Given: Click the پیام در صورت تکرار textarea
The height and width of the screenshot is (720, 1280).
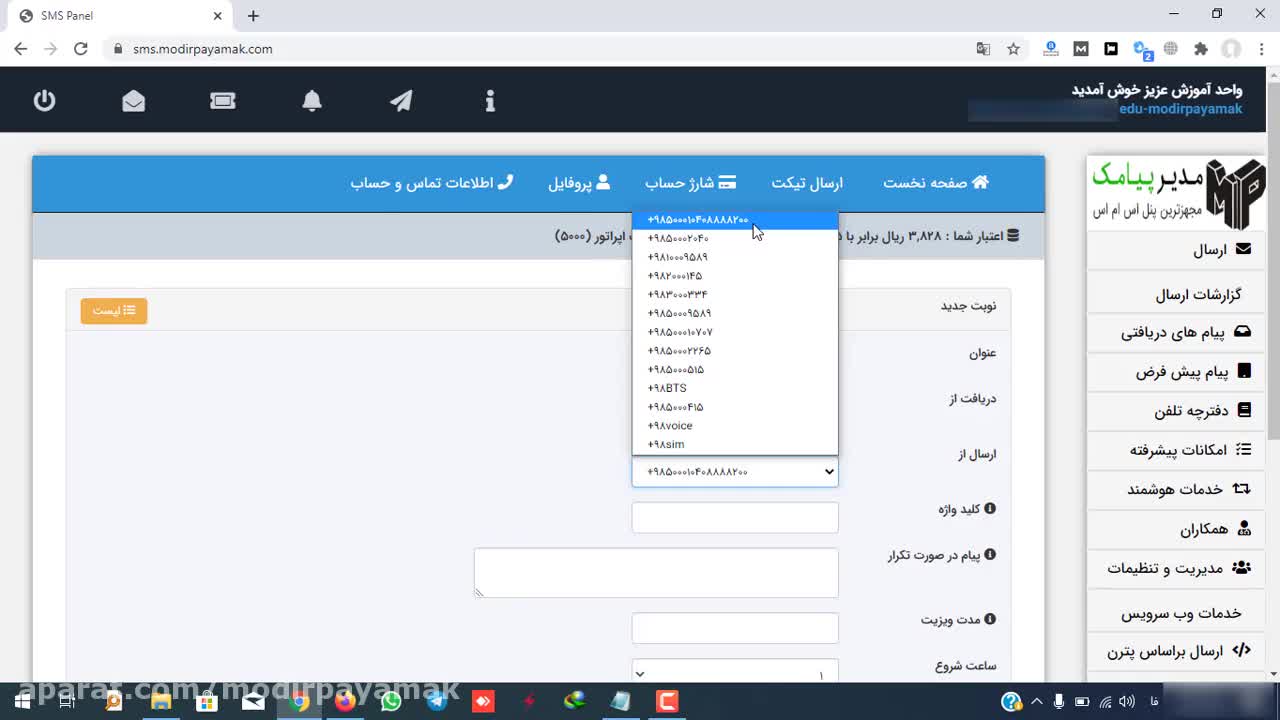Looking at the screenshot, I should pyautogui.click(x=656, y=572).
